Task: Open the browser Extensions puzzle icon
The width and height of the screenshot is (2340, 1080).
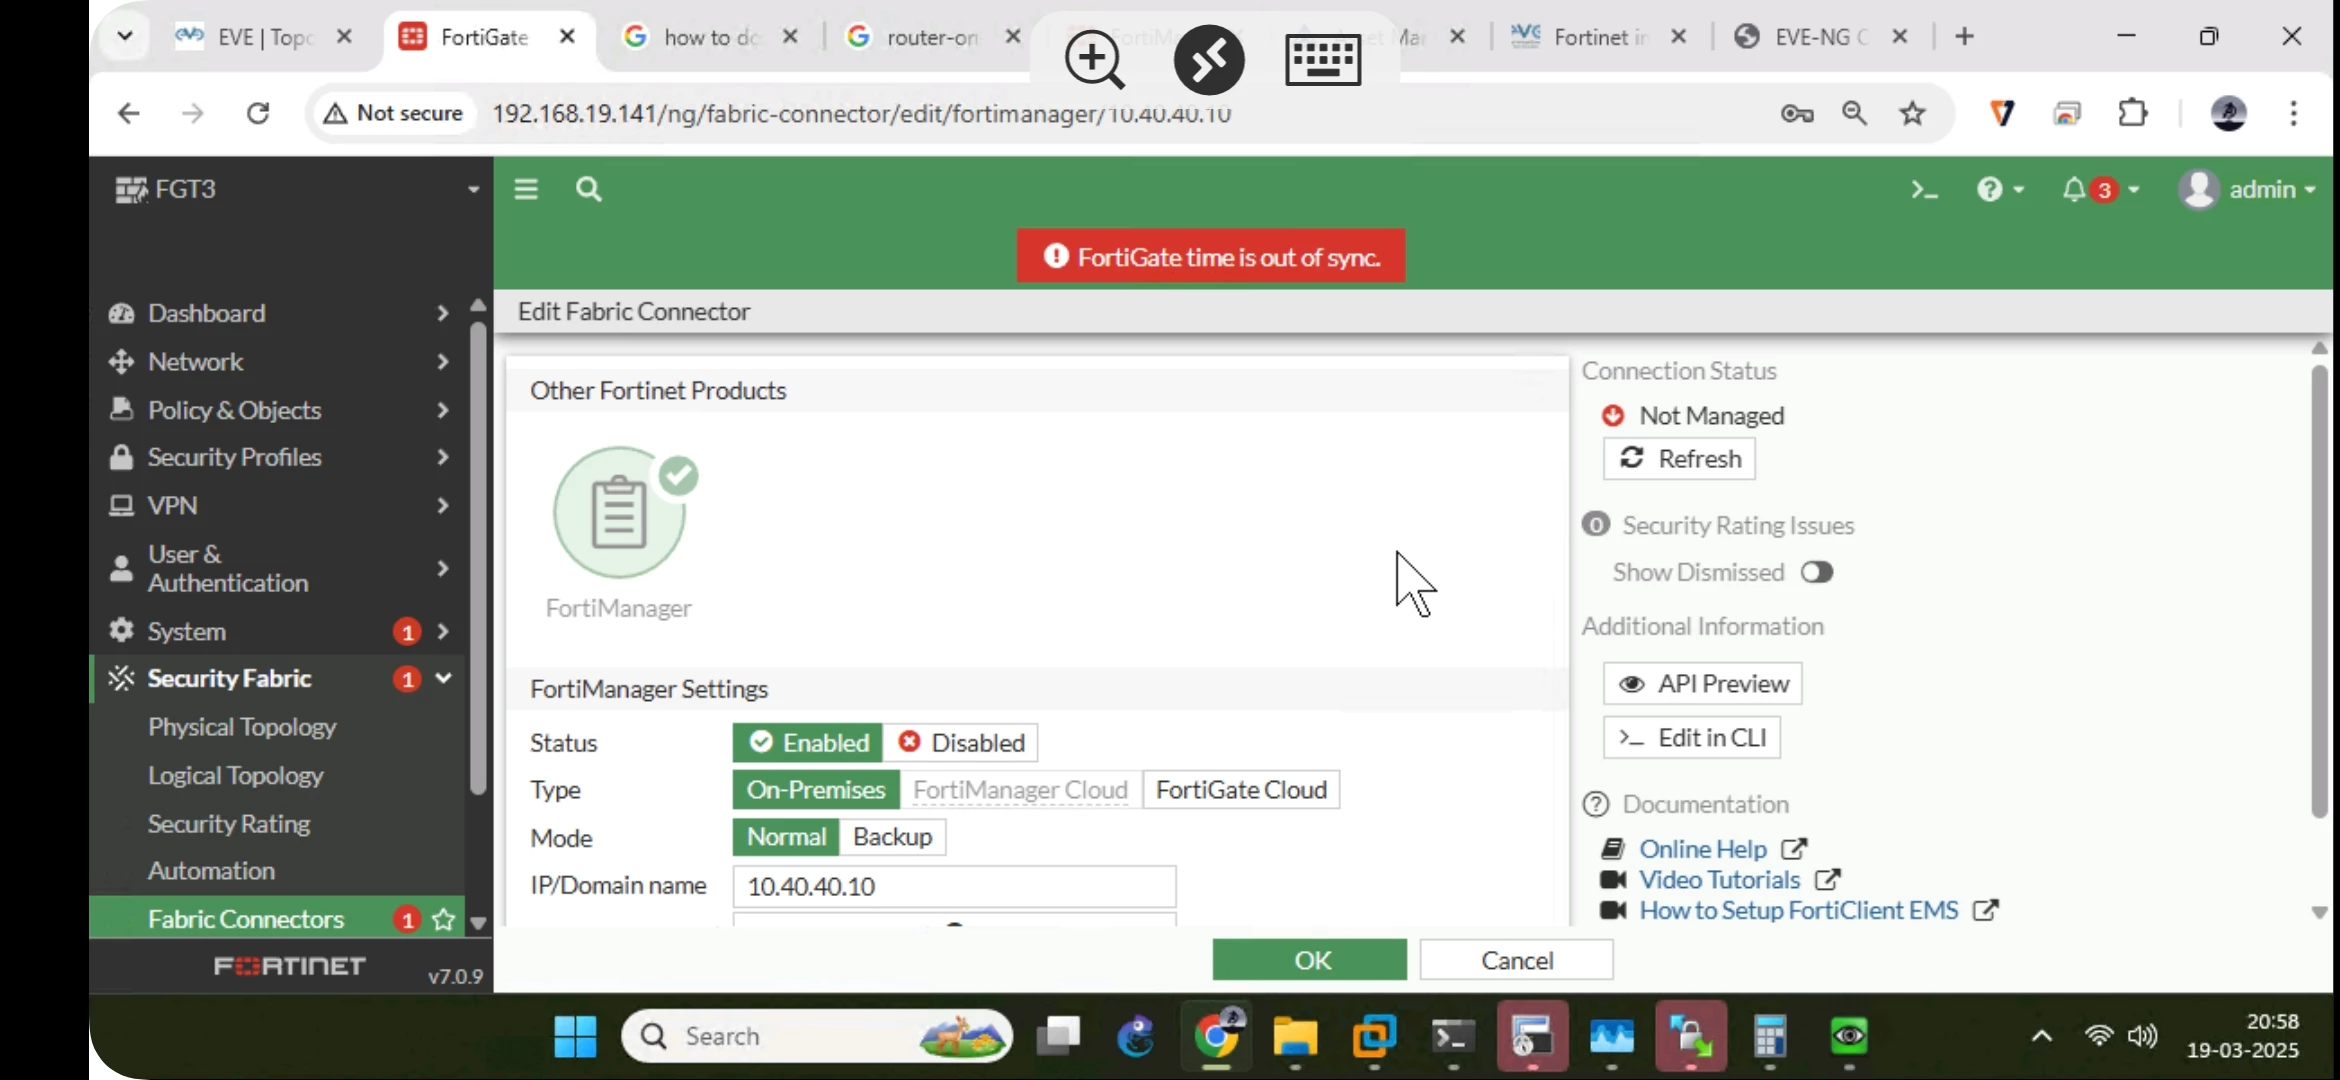Action: 2133,113
